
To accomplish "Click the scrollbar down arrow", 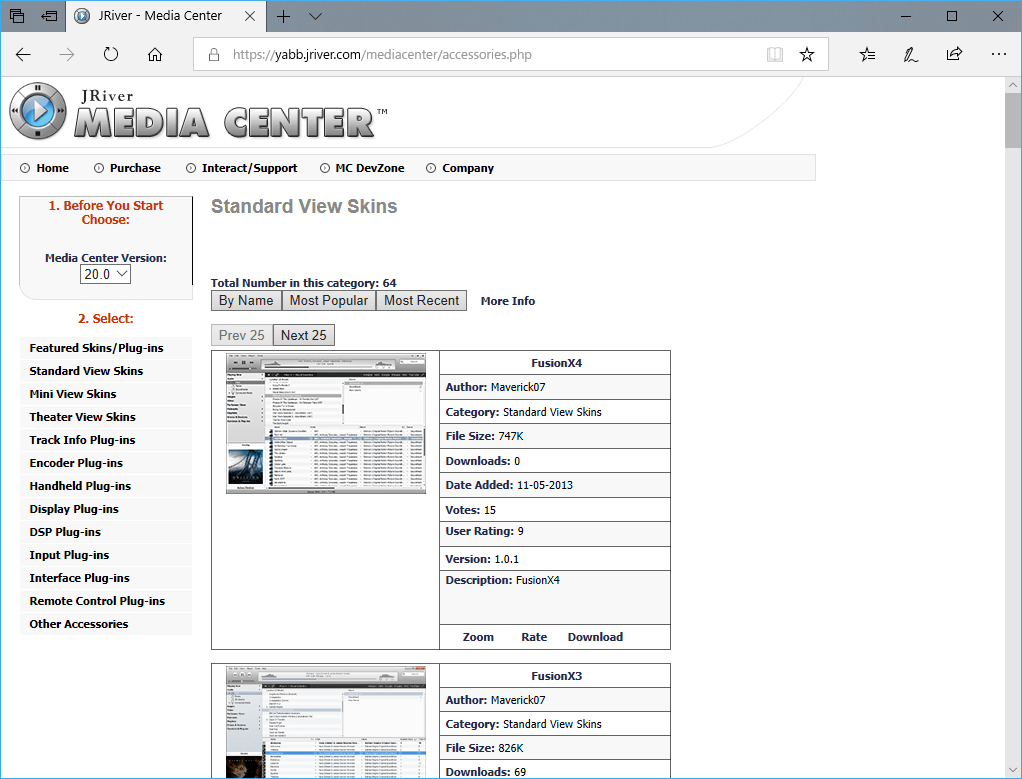I will click(x=1013, y=770).
